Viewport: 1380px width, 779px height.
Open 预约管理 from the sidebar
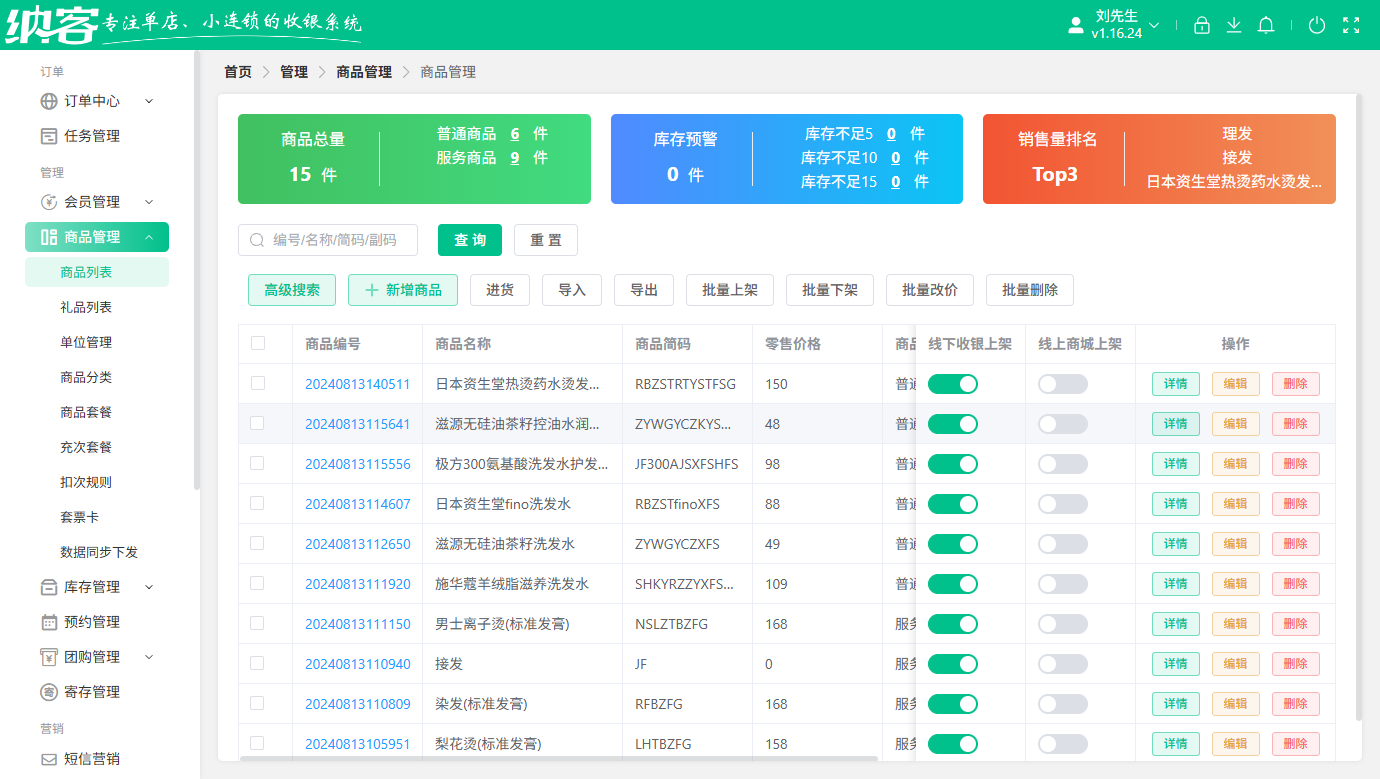(x=92, y=622)
